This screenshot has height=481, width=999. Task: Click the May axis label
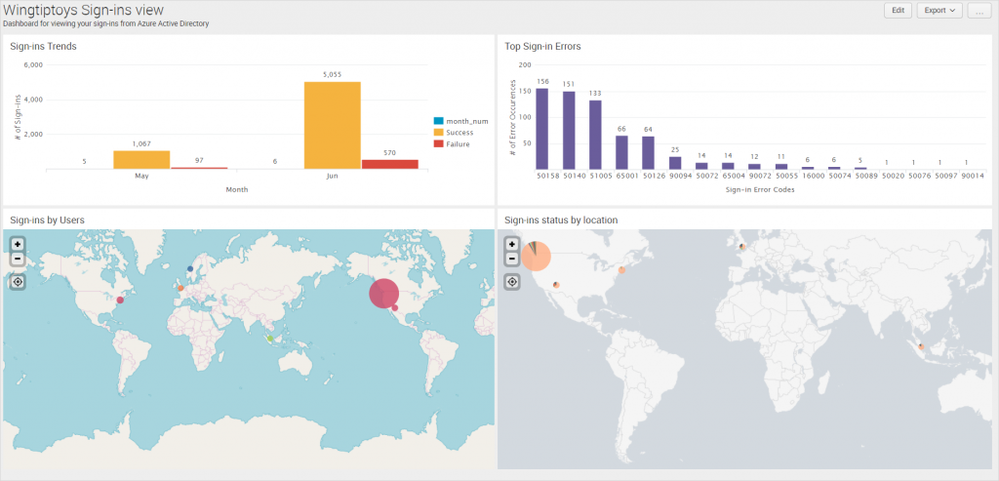tap(141, 176)
